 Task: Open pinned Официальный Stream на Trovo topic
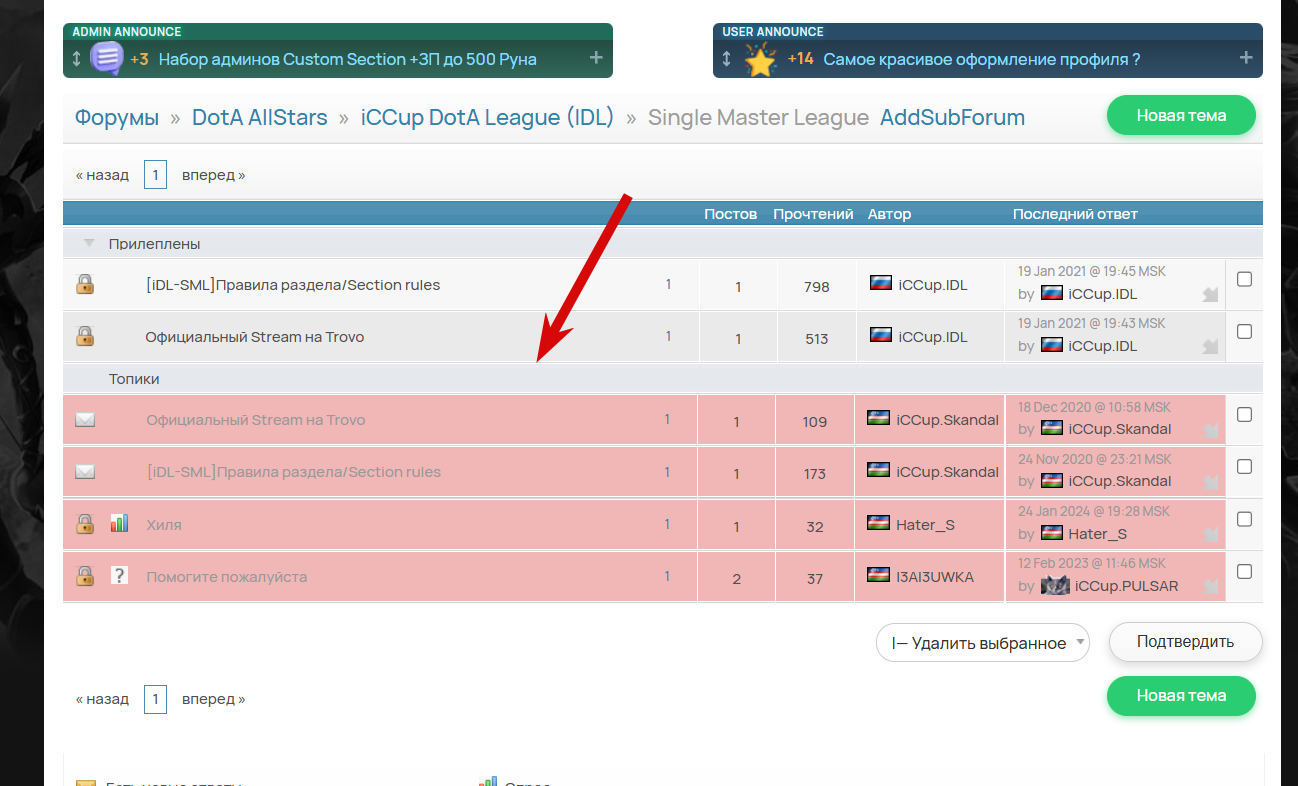pos(254,337)
